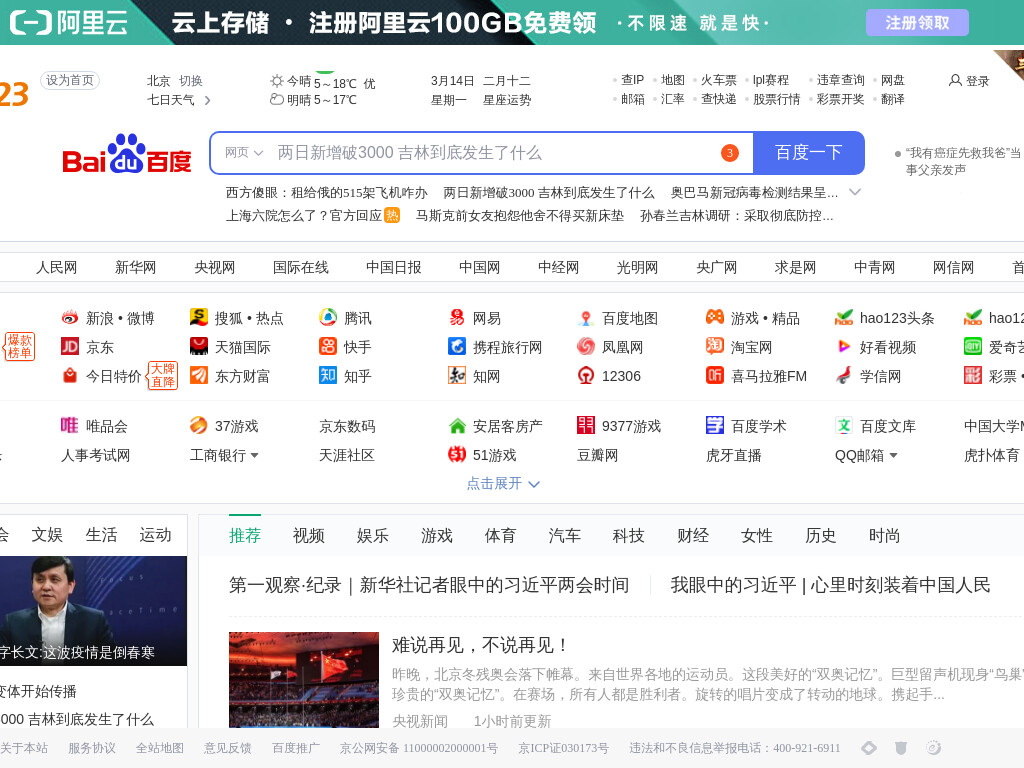Click the 12306 railway icon
1024x768 pixels.
click(x=586, y=375)
